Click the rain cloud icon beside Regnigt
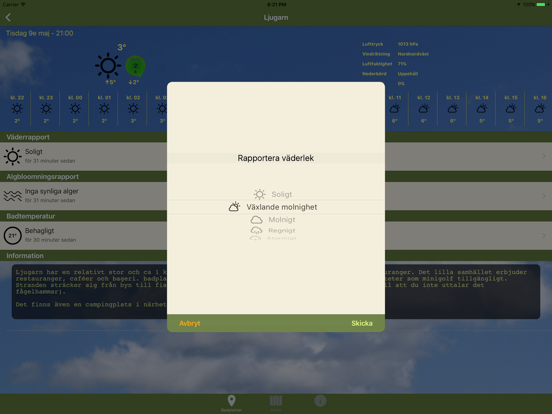 click(x=256, y=230)
